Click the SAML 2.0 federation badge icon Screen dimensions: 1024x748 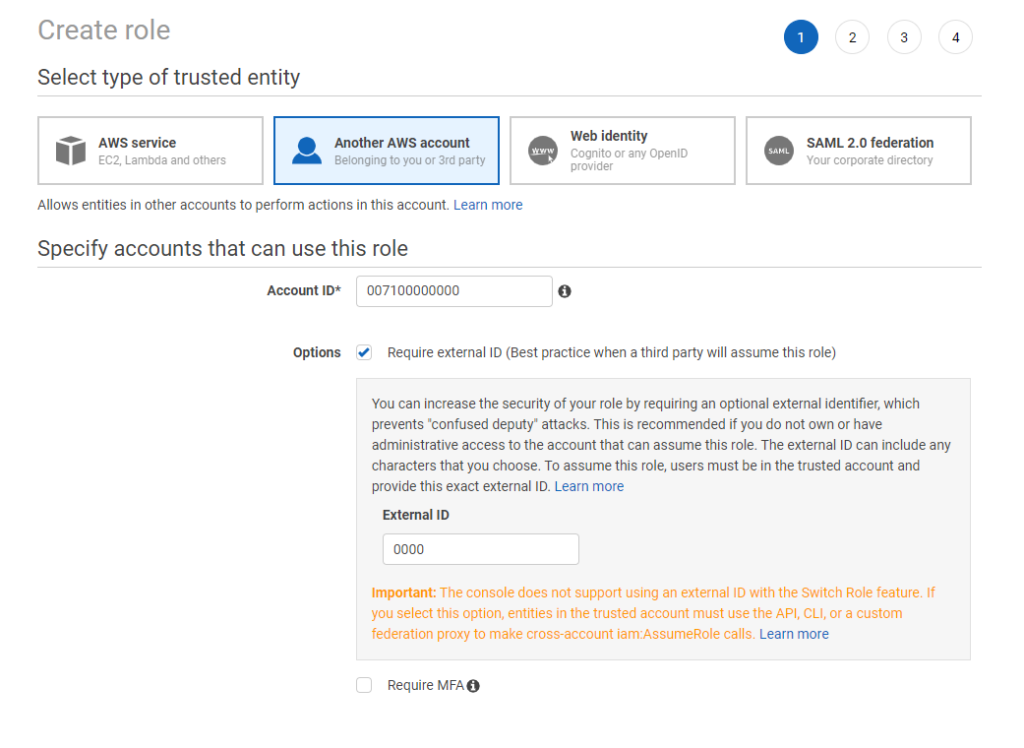pos(779,151)
